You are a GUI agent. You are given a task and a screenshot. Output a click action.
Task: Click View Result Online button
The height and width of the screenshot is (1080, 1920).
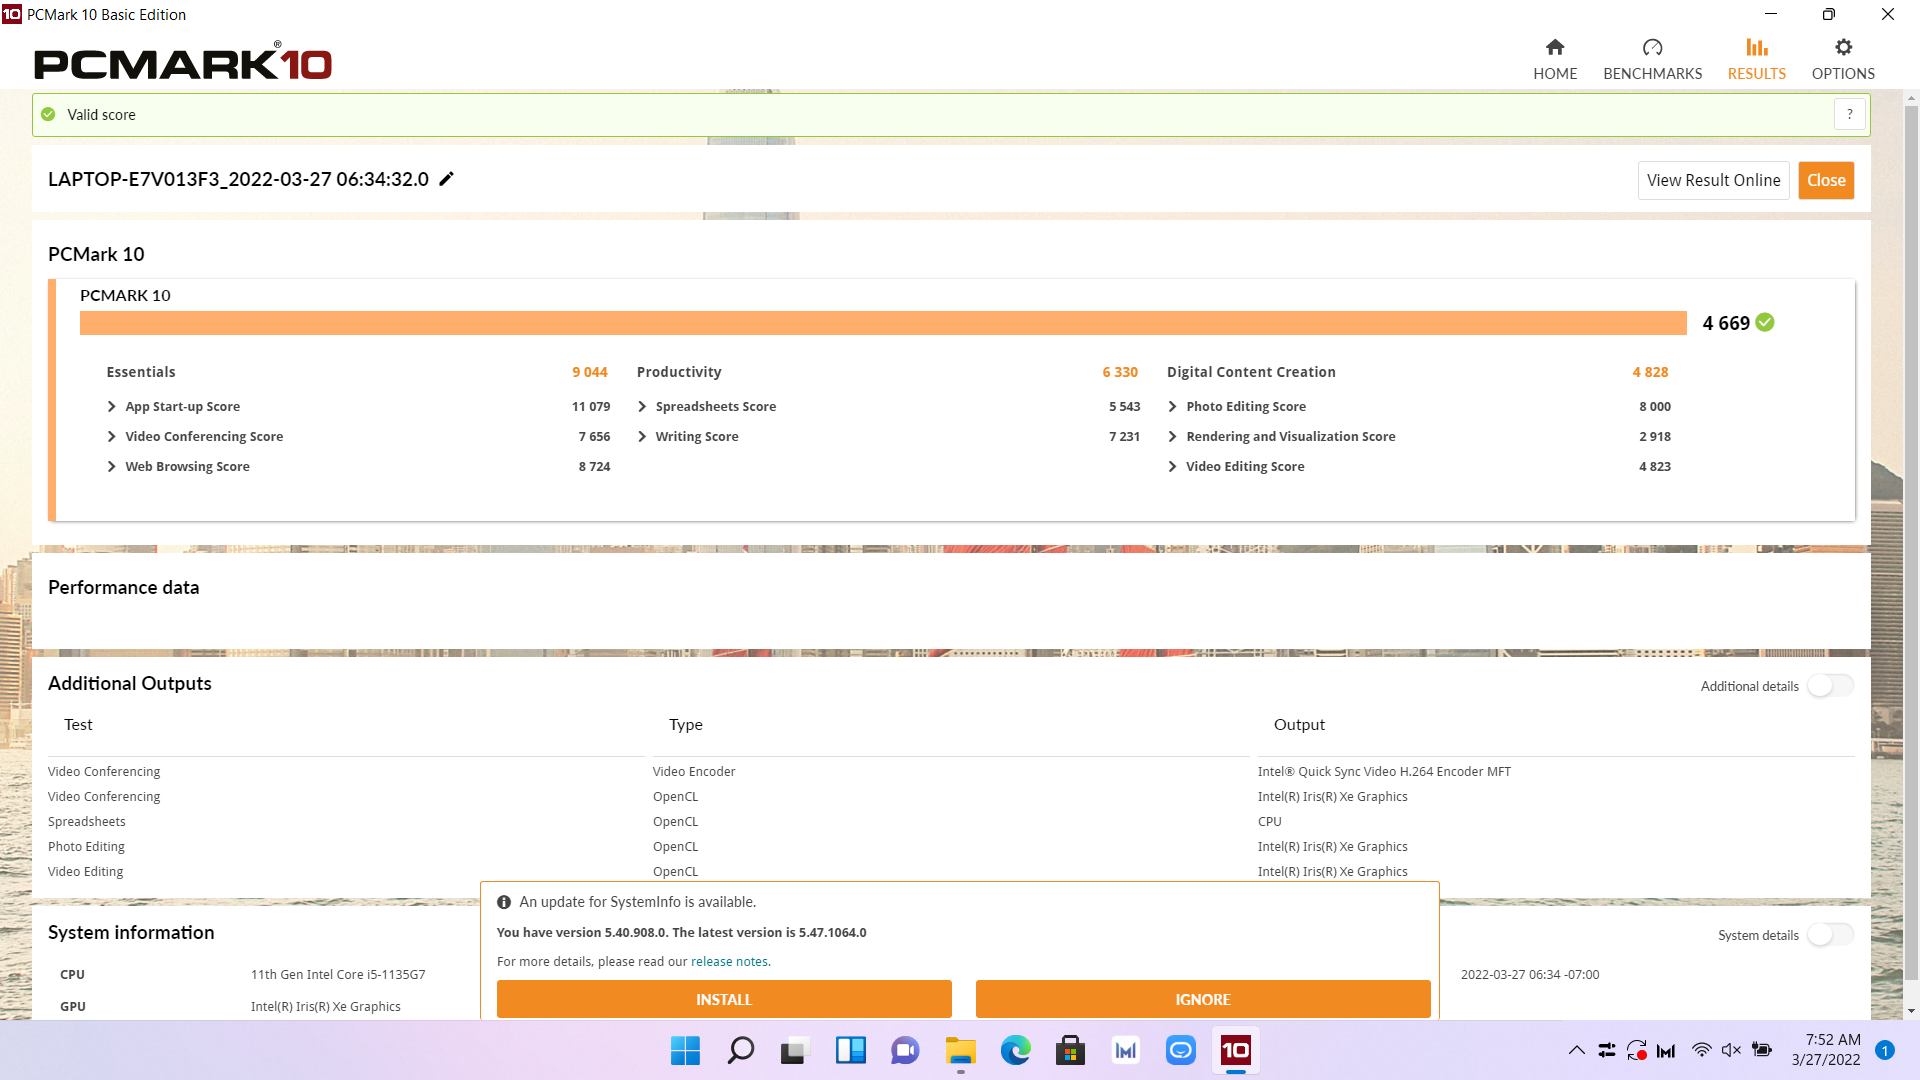[x=1713, y=180]
